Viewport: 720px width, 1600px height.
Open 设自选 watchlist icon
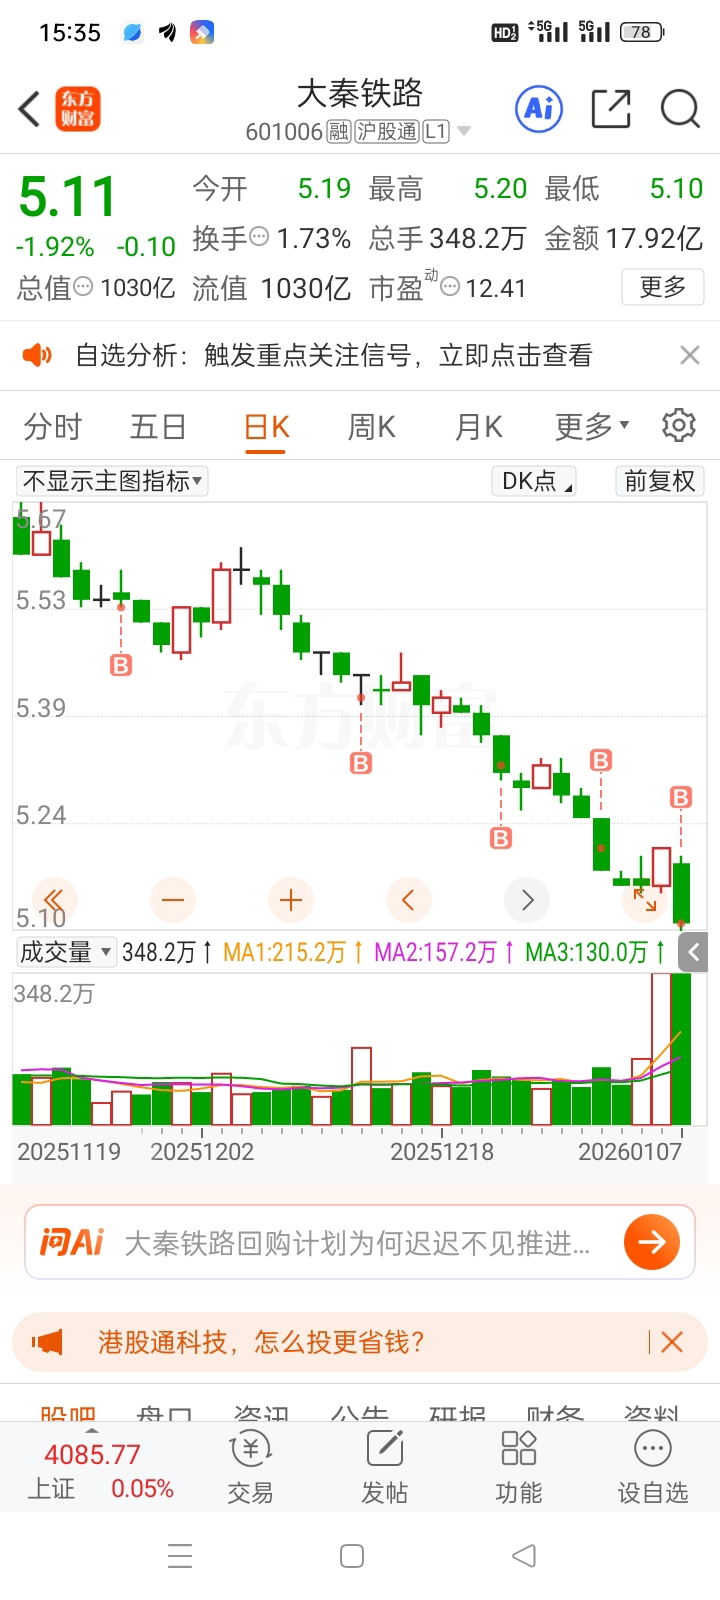(x=652, y=1468)
